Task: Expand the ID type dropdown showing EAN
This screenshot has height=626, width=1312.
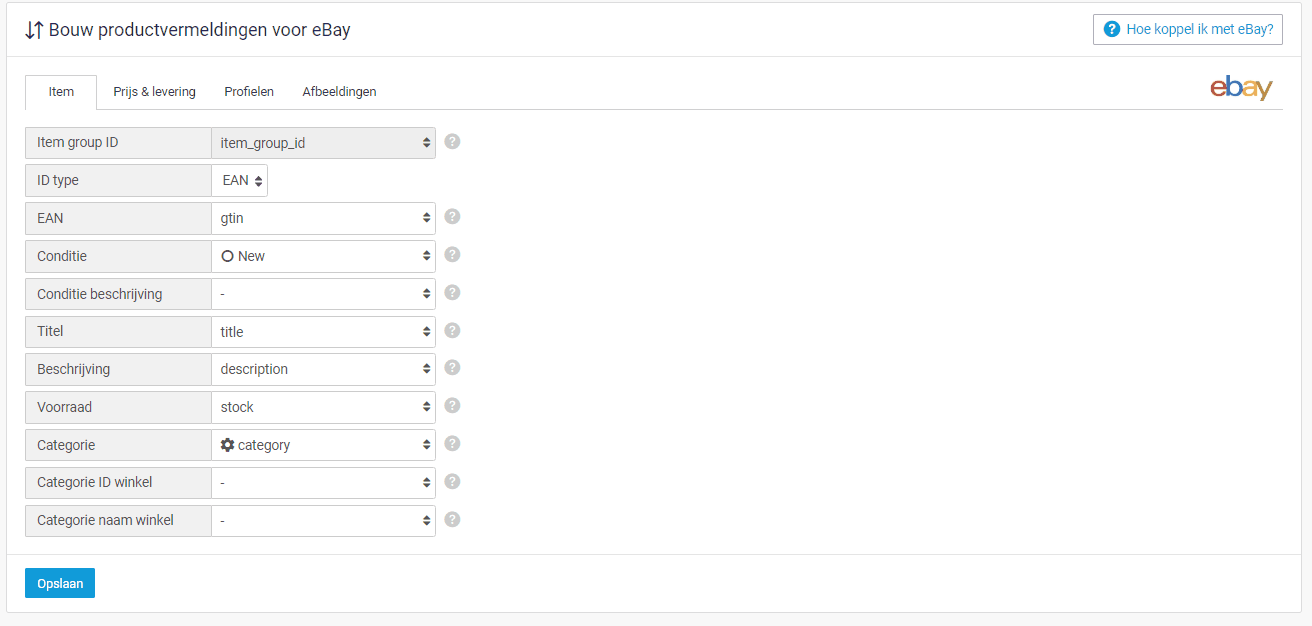Action: [239, 180]
